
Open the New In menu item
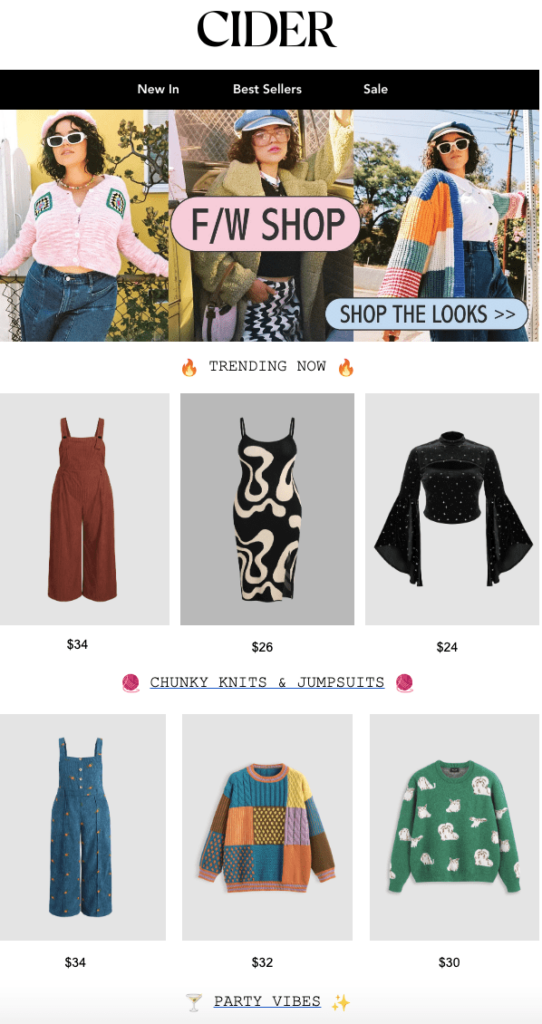pyautogui.click(x=158, y=89)
